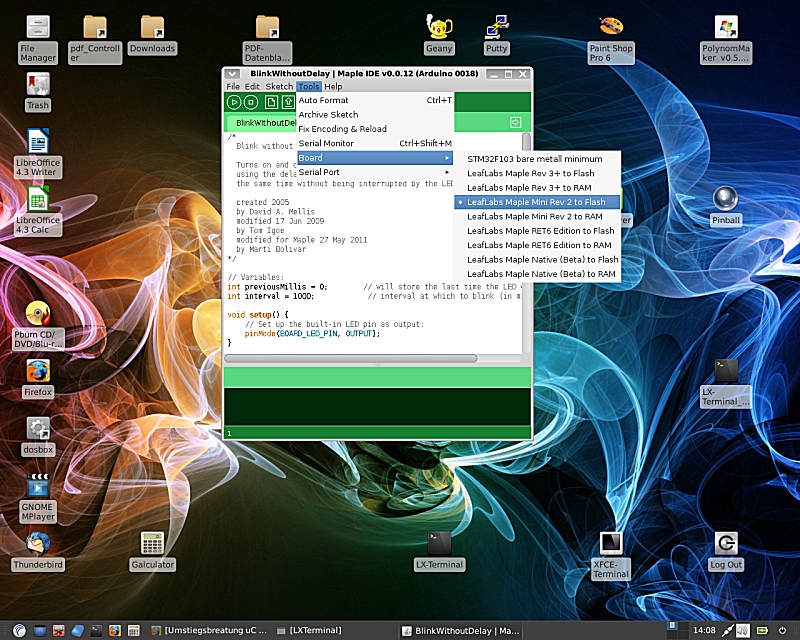Click the Pinball desktop icon
The height and width of the screenshot is (640, 800).
click(x=726, y=206)
